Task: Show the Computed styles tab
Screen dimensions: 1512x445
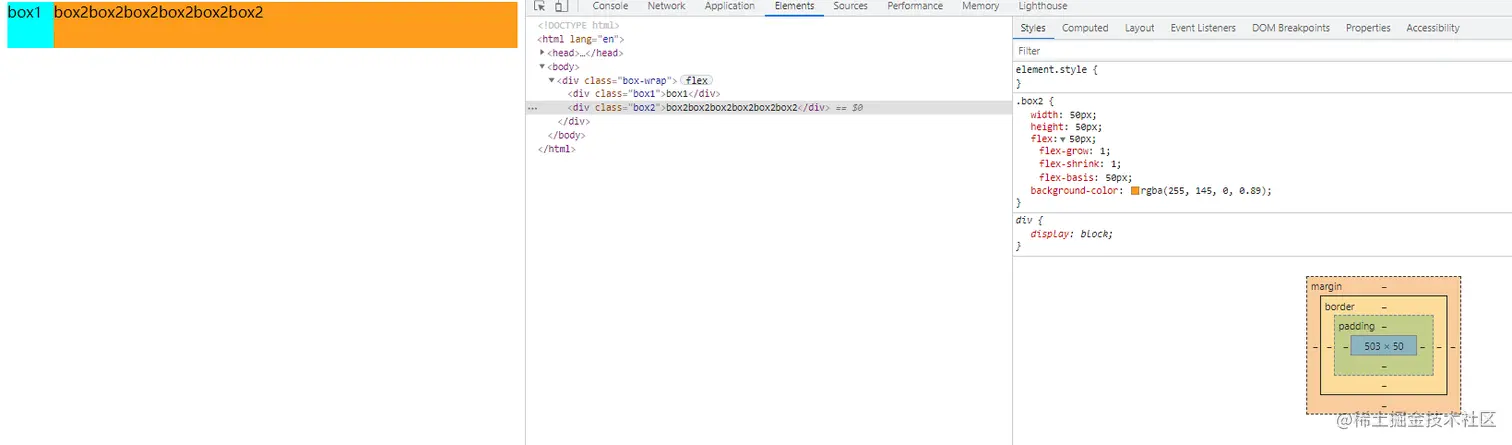Action: pyautogui.click(x=1085, y=28)
